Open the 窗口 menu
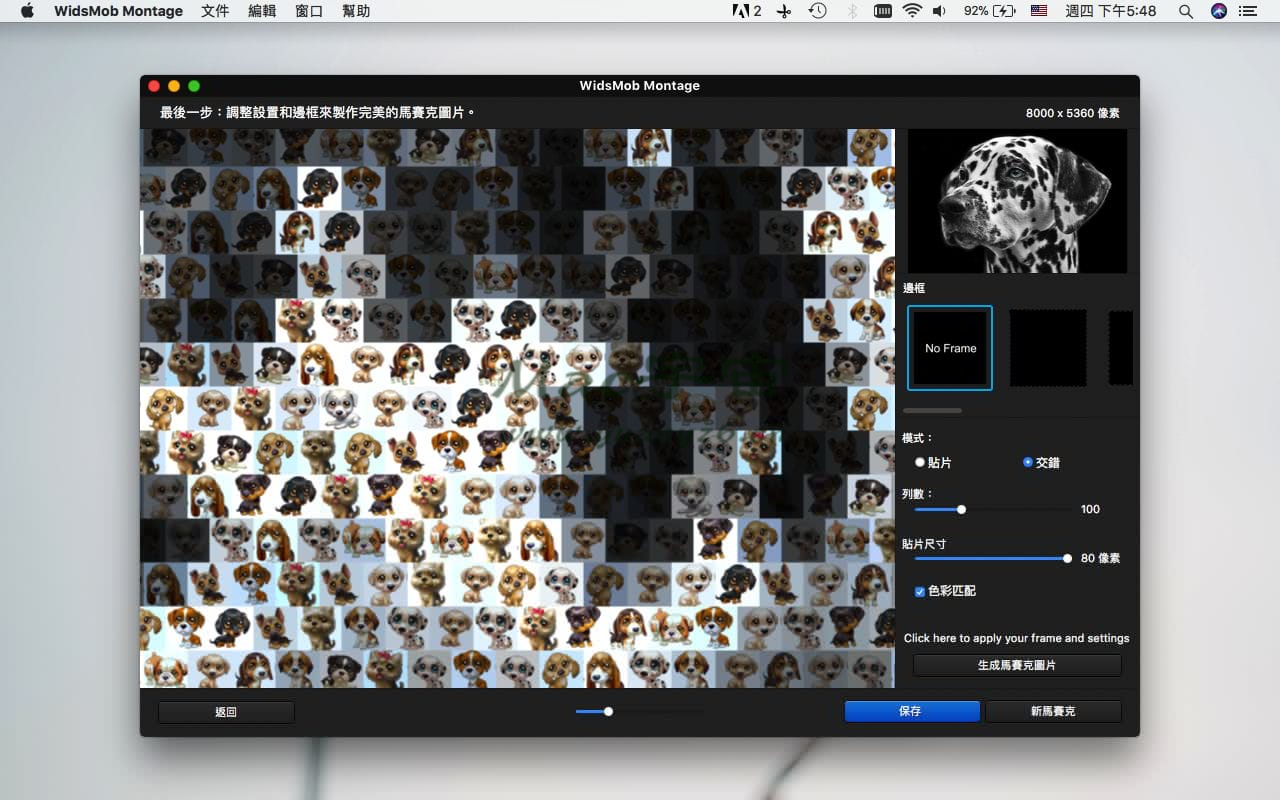Viewport: 1280px width, 800px height. pyautogui.click(x=309, y=11)
